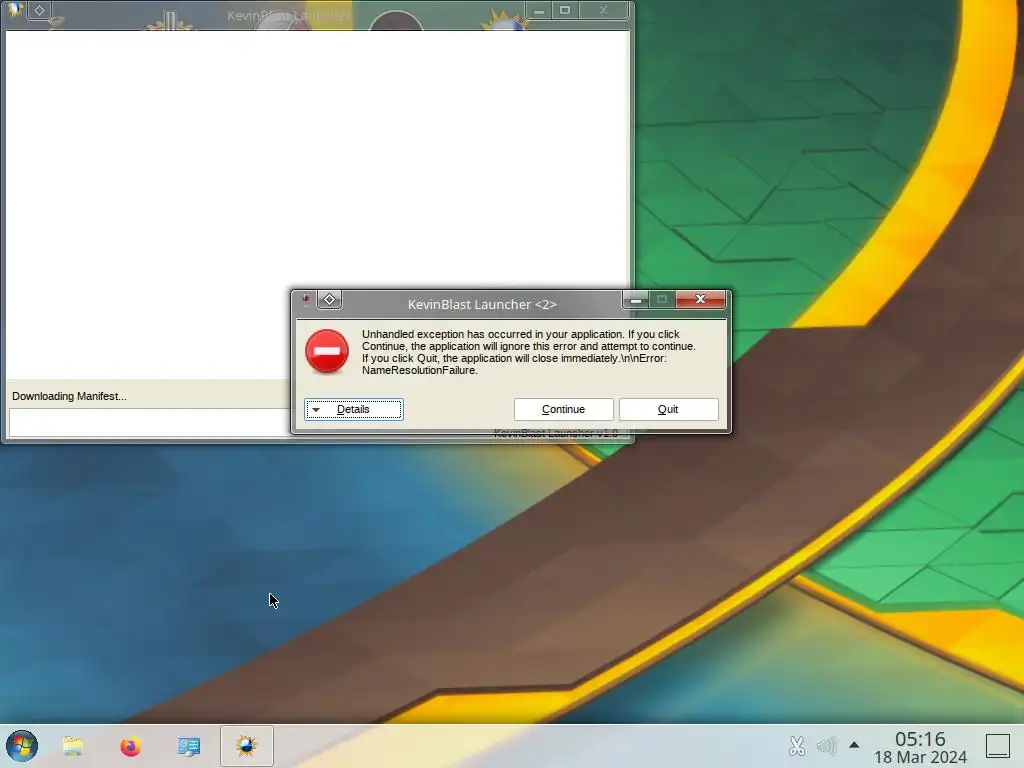Quit the application from error dialog

[x=668, y=409]
